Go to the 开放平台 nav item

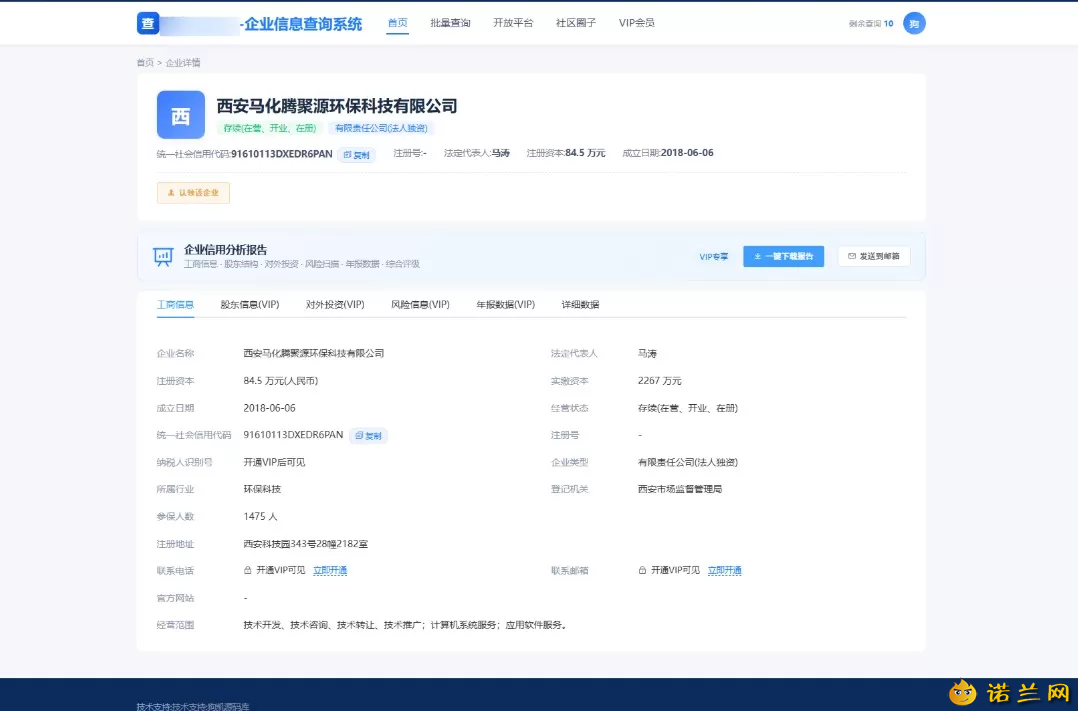pos(513,23)
